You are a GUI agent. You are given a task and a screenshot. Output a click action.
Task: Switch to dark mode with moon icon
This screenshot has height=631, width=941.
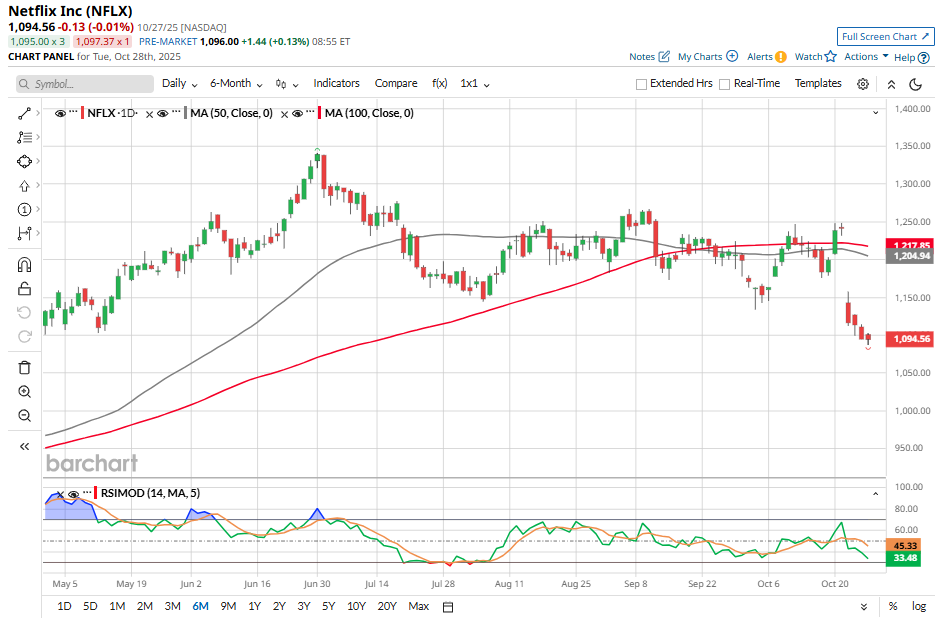point(918,84)
